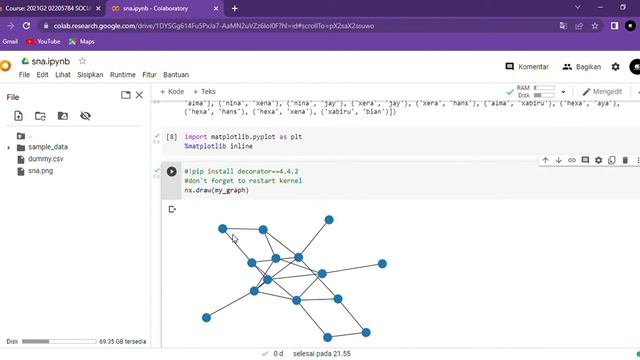The image size is (640, 360).
Task: Add a Teks cell
Action: 204,91
